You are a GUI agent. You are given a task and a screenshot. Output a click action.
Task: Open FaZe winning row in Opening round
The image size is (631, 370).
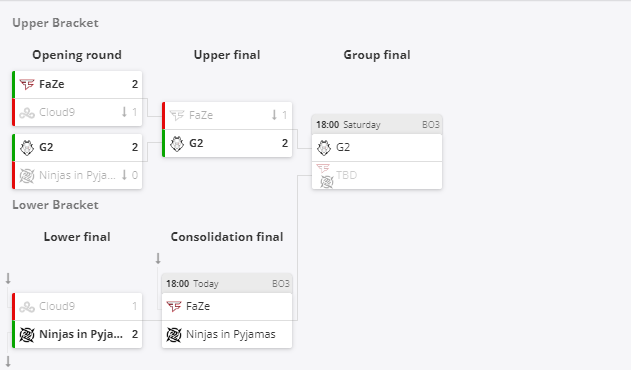point(77,84)
